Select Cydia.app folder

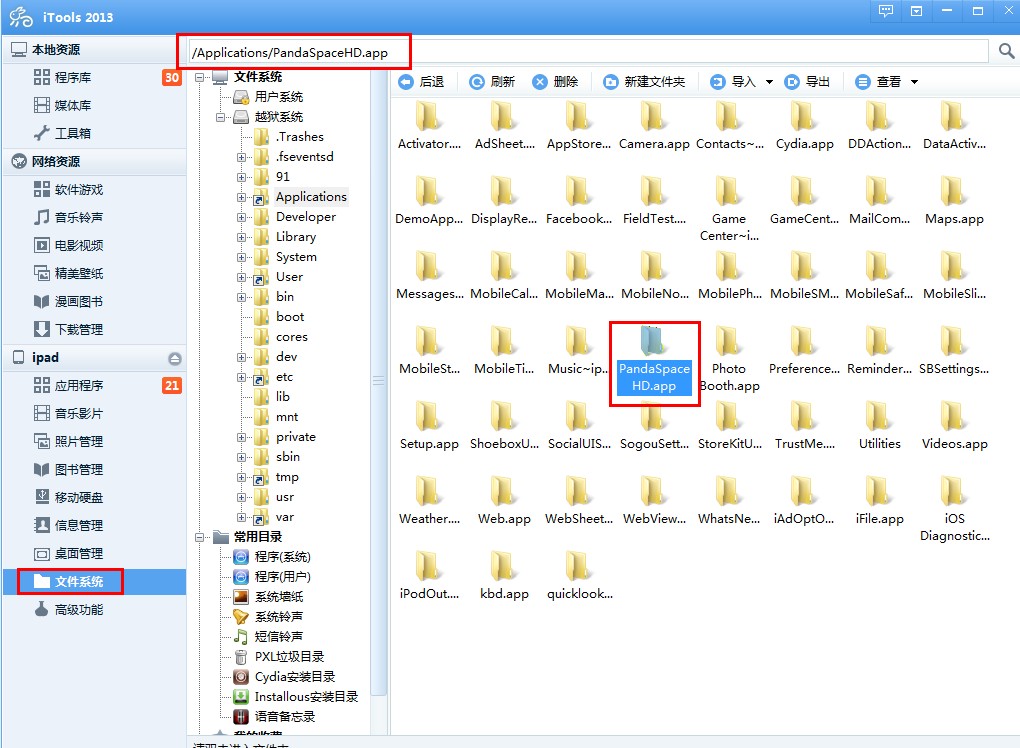(804, 127)
